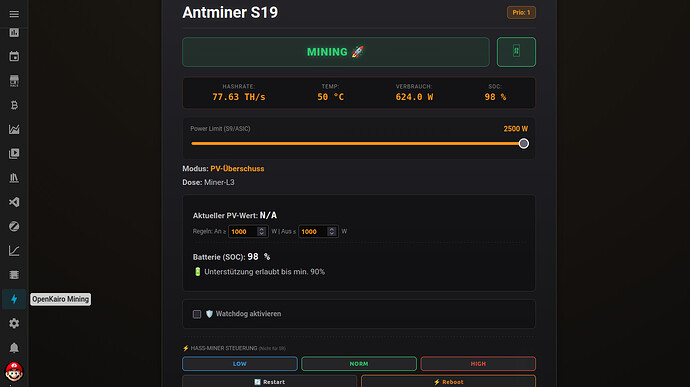The width and height of the screenshot is (690, 387).
Task: Enable the Watchdog aktivieren checkbox
Action: coord(197,314)
